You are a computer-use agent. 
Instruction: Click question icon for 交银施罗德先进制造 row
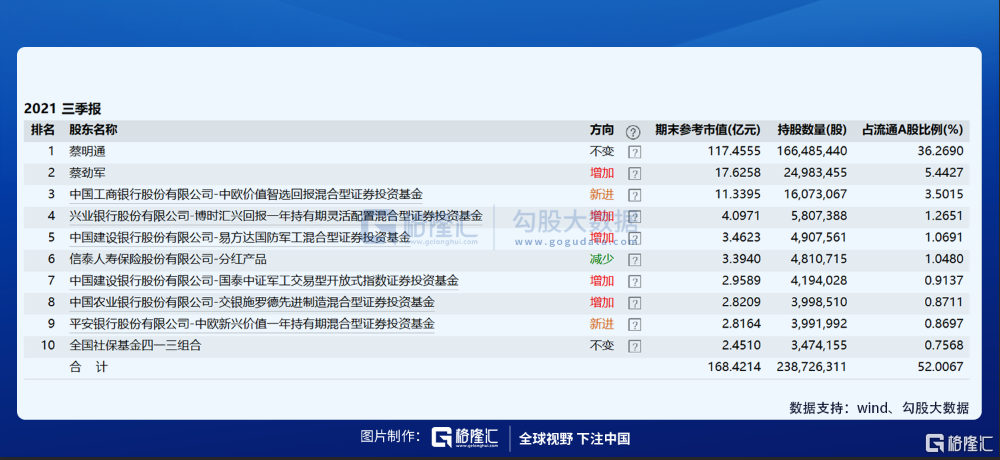tap(634, 303)
